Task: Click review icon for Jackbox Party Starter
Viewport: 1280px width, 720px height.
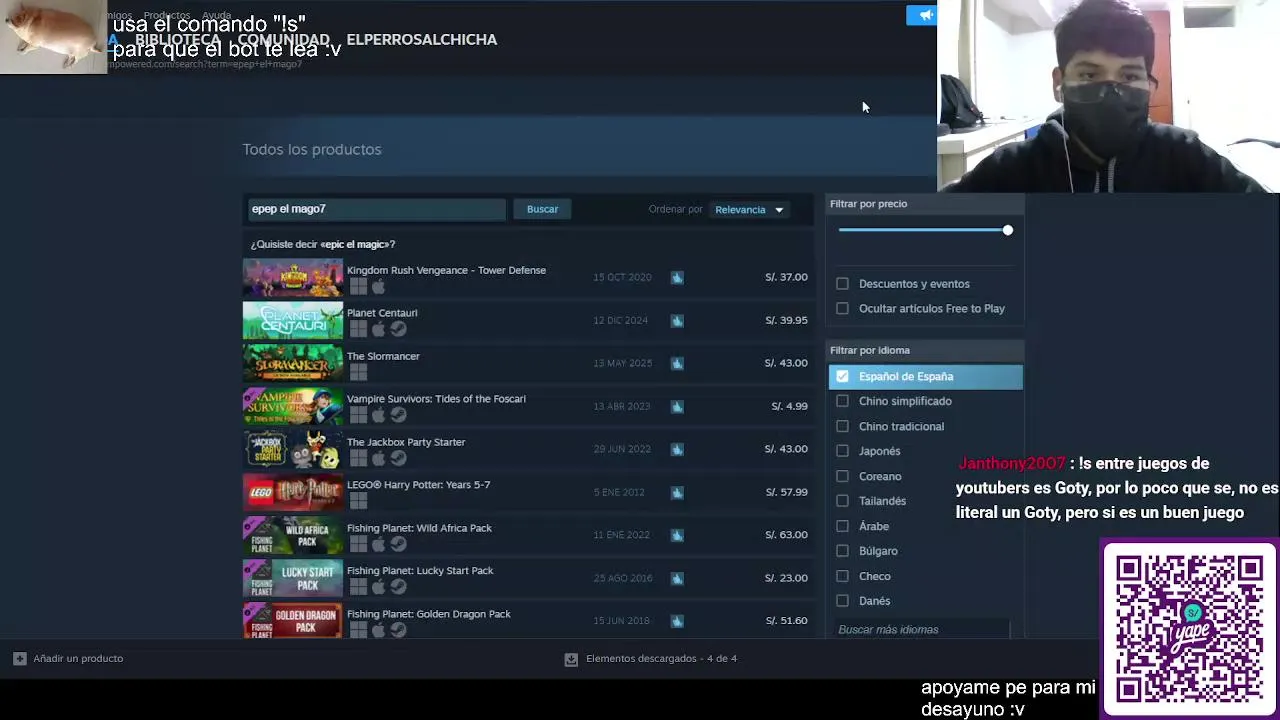Action: (x=677, y=449)
